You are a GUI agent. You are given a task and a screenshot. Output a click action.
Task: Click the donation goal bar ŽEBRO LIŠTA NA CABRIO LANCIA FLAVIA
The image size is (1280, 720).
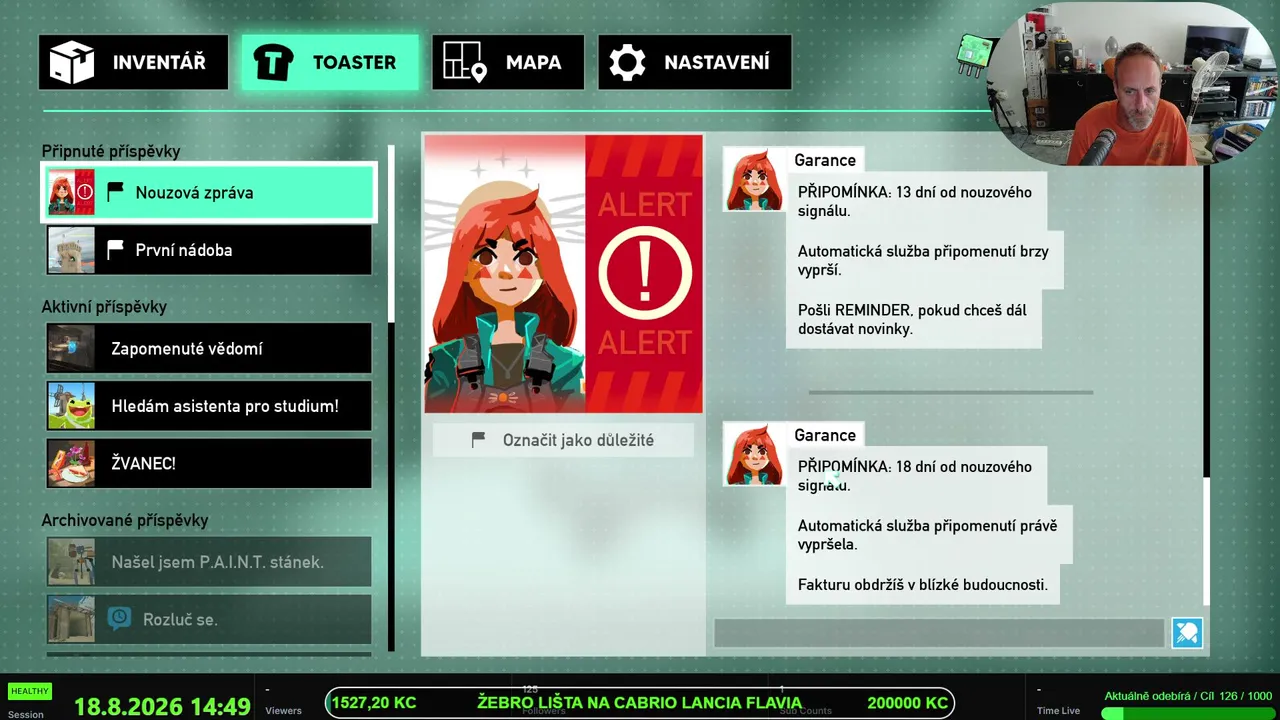coord(640,703)
